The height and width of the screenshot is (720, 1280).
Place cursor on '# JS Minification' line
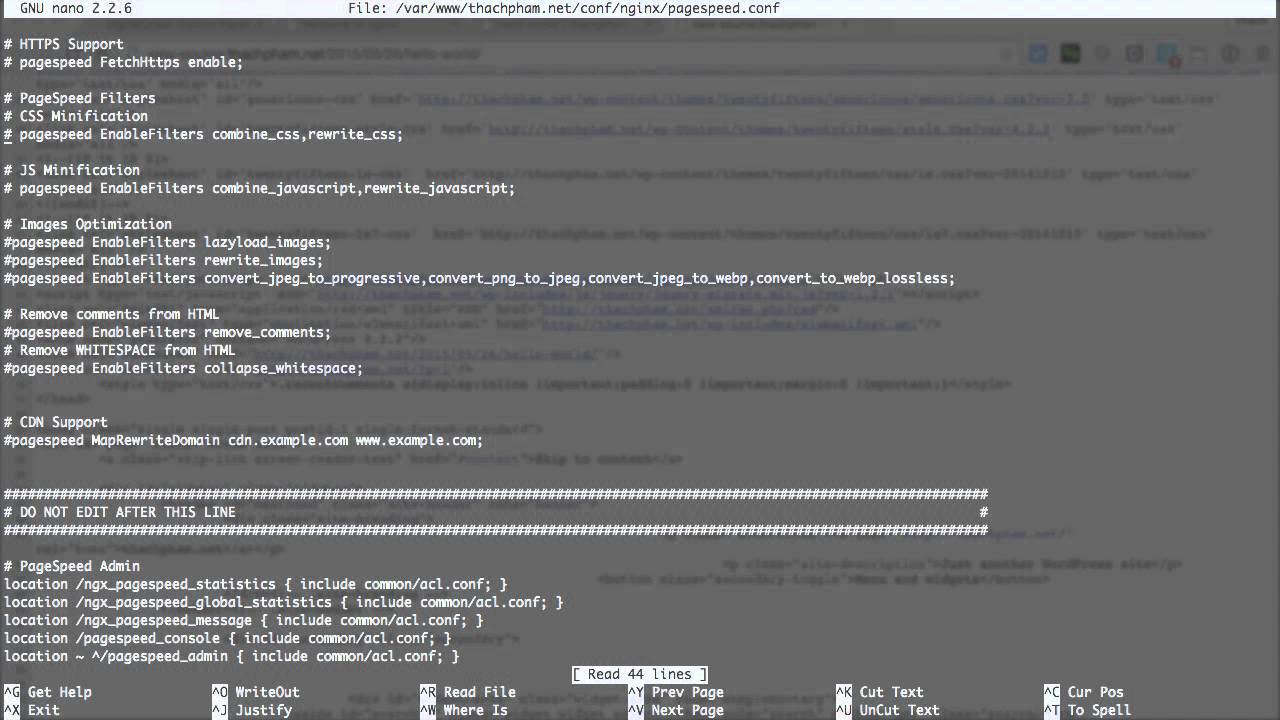(72, 170)
